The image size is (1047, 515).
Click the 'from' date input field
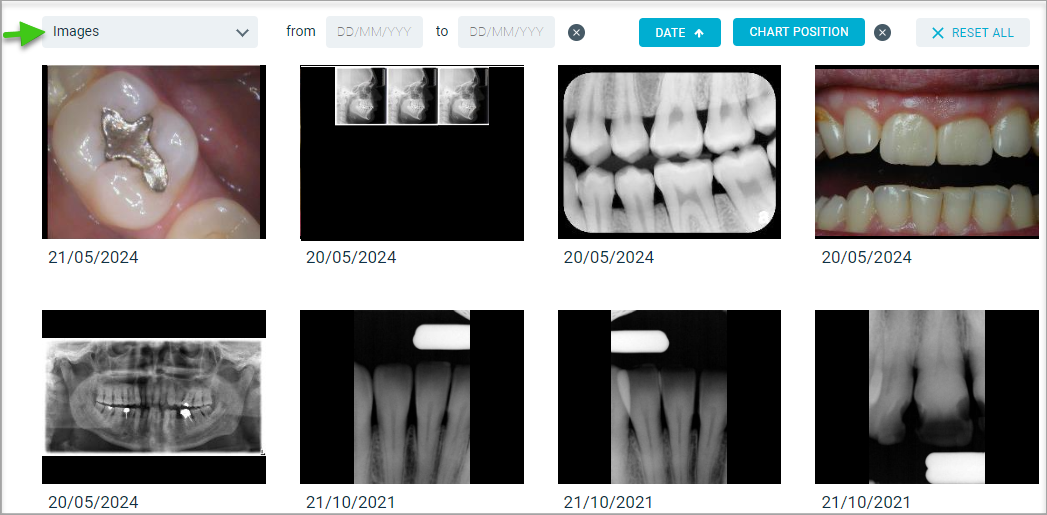click(374, 31)
